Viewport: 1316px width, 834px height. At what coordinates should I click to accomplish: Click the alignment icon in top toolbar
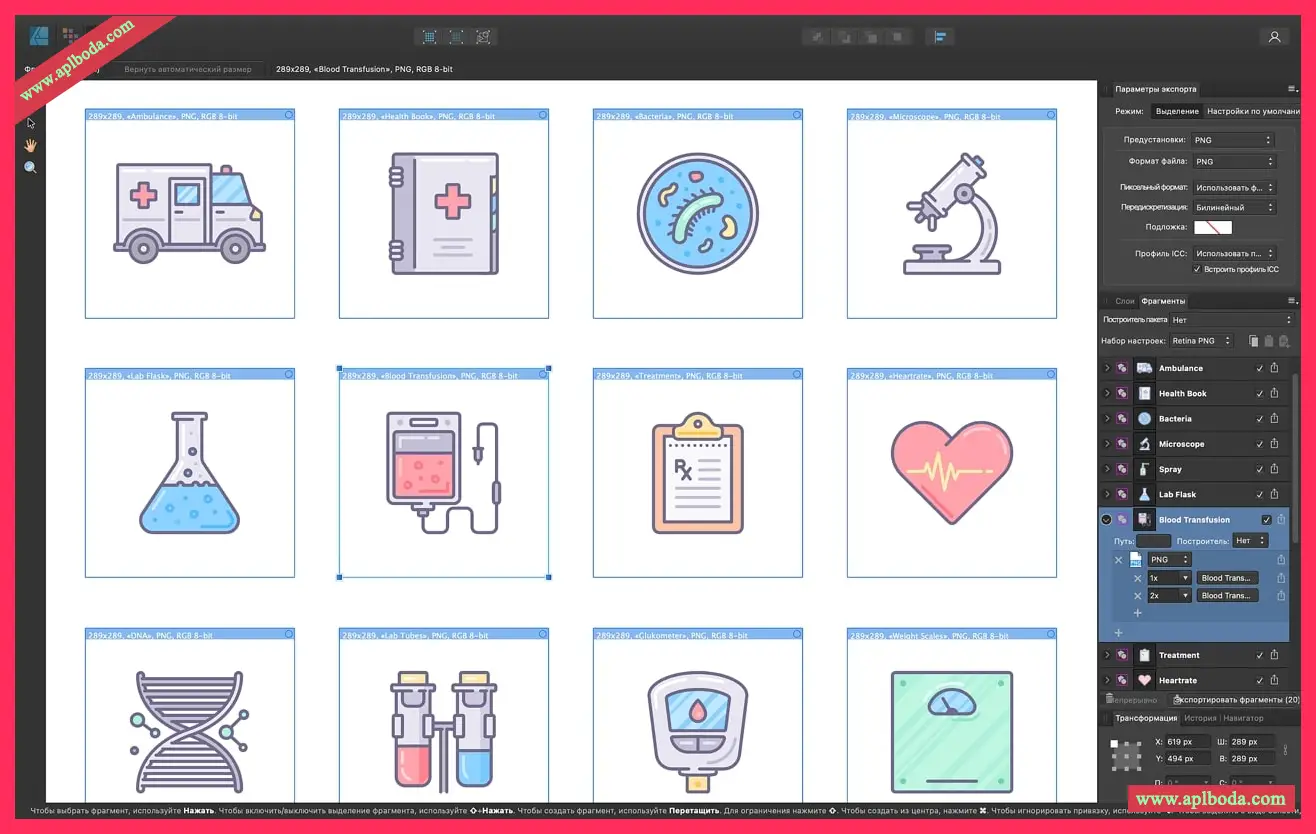[940, 37]
